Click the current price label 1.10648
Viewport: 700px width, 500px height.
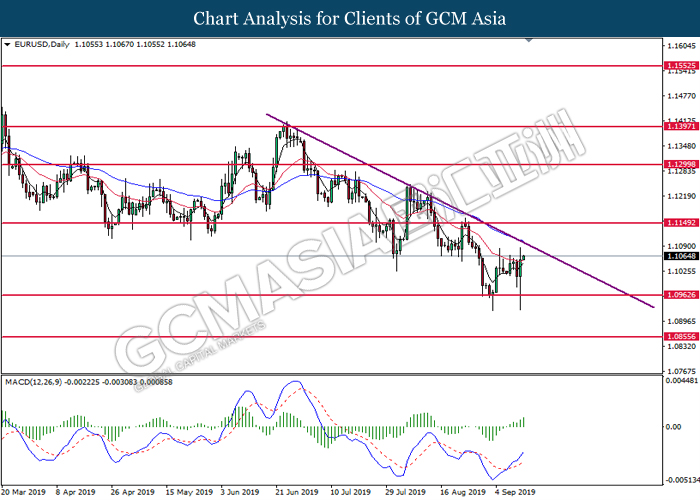pyautogui.click(x=681, y=256)
